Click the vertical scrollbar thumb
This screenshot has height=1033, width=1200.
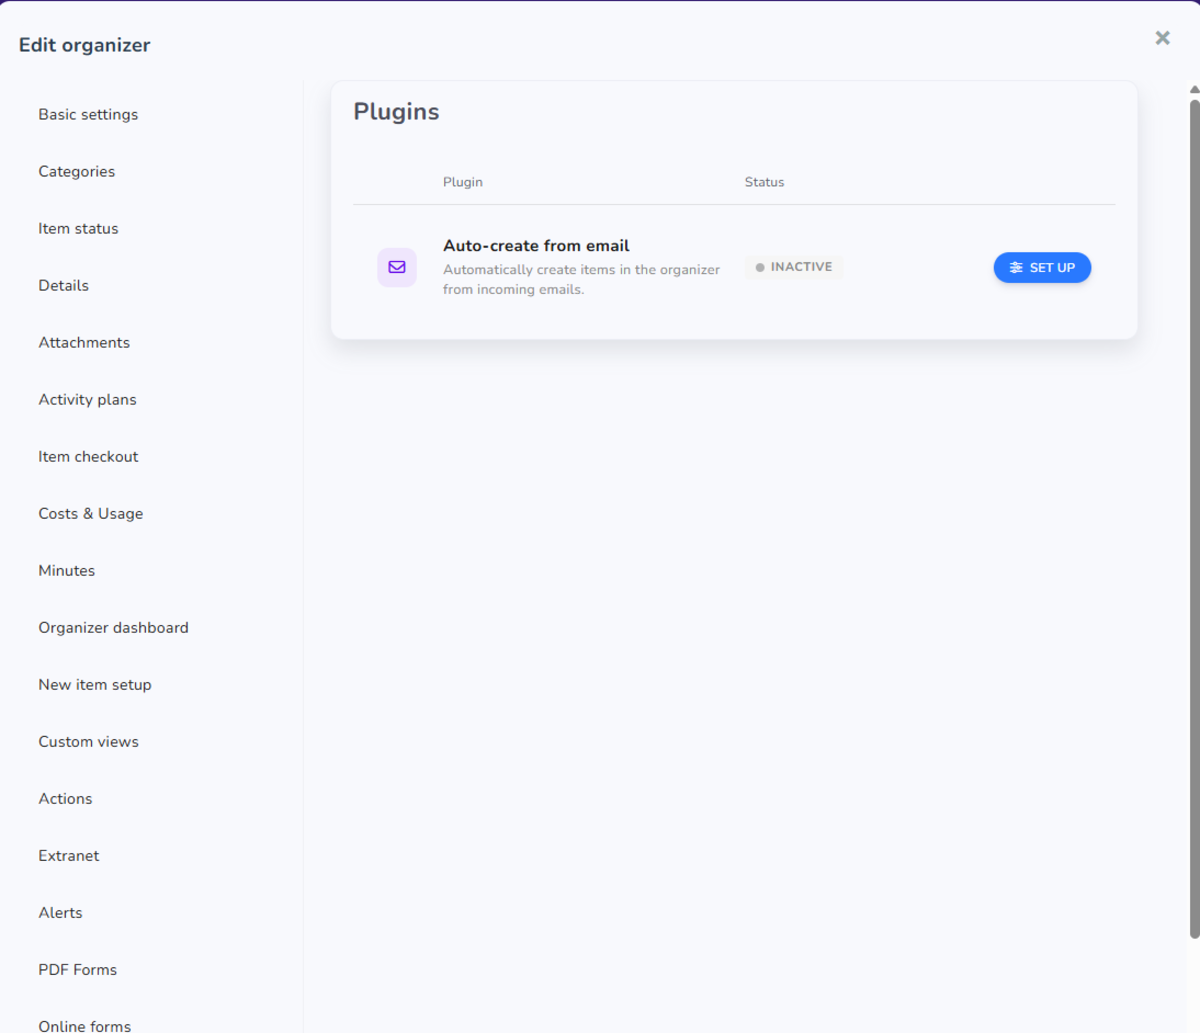point(1194,518)
